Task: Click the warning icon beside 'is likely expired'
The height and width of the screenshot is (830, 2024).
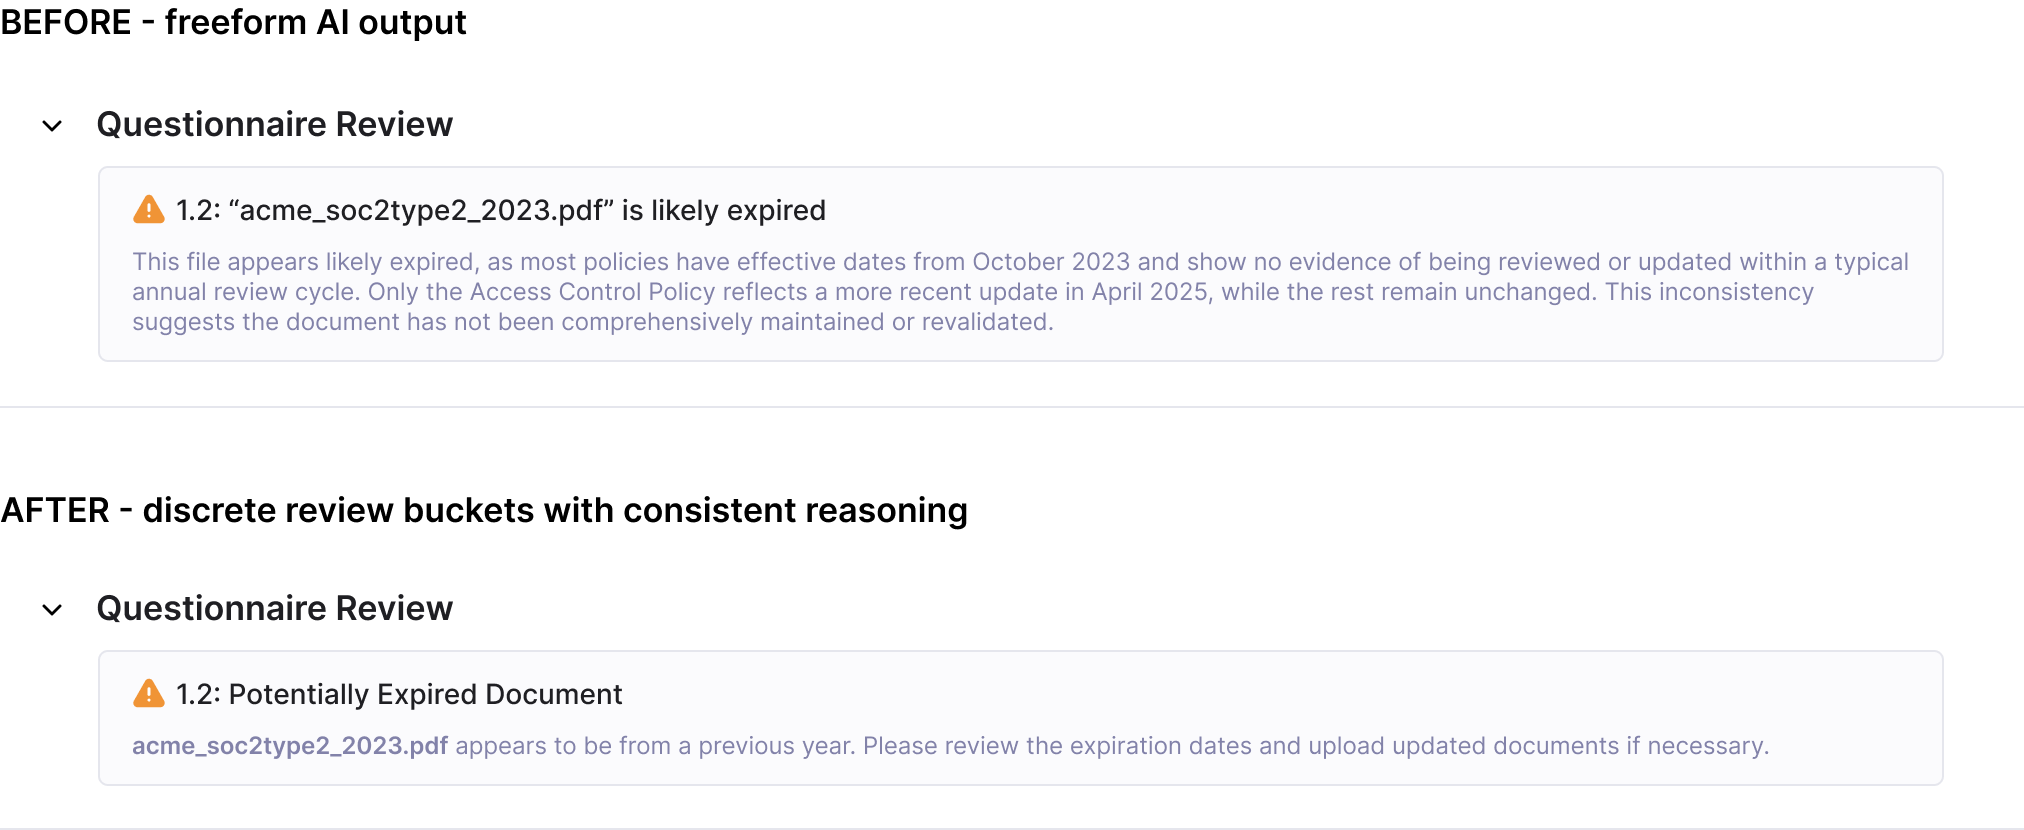Action: (x=149, y=210)
